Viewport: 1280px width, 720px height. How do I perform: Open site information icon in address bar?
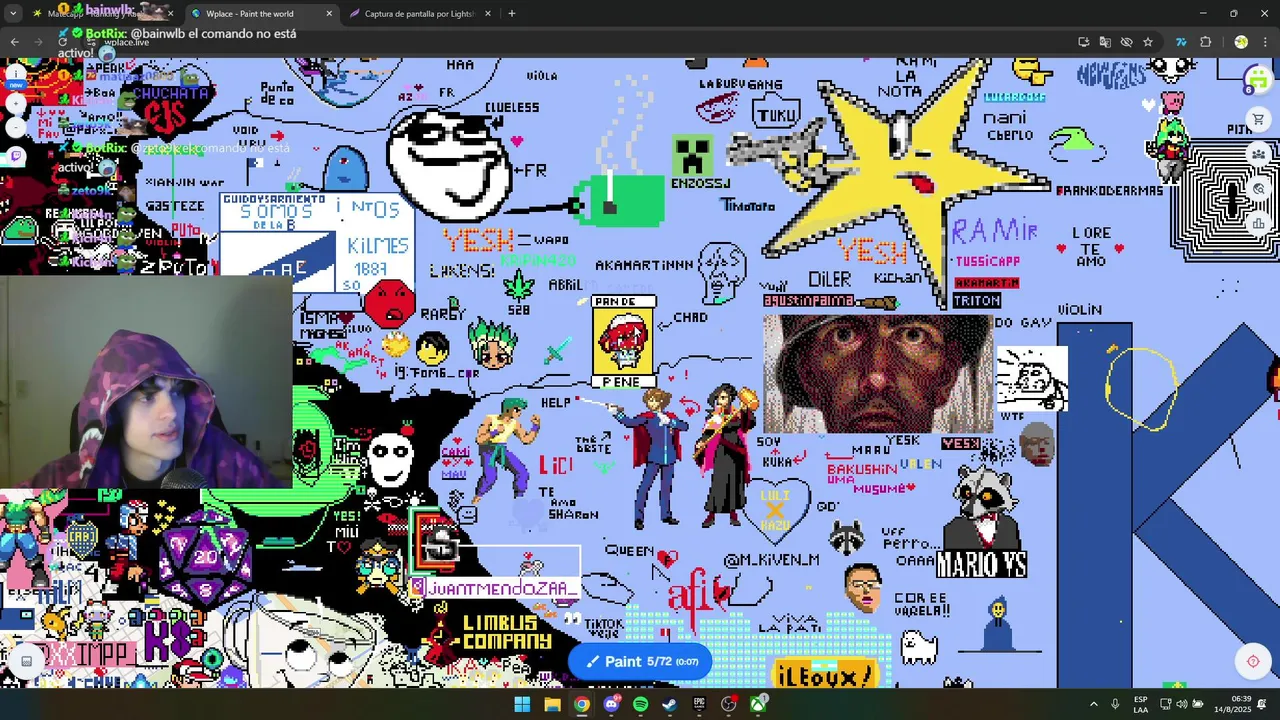93,42
